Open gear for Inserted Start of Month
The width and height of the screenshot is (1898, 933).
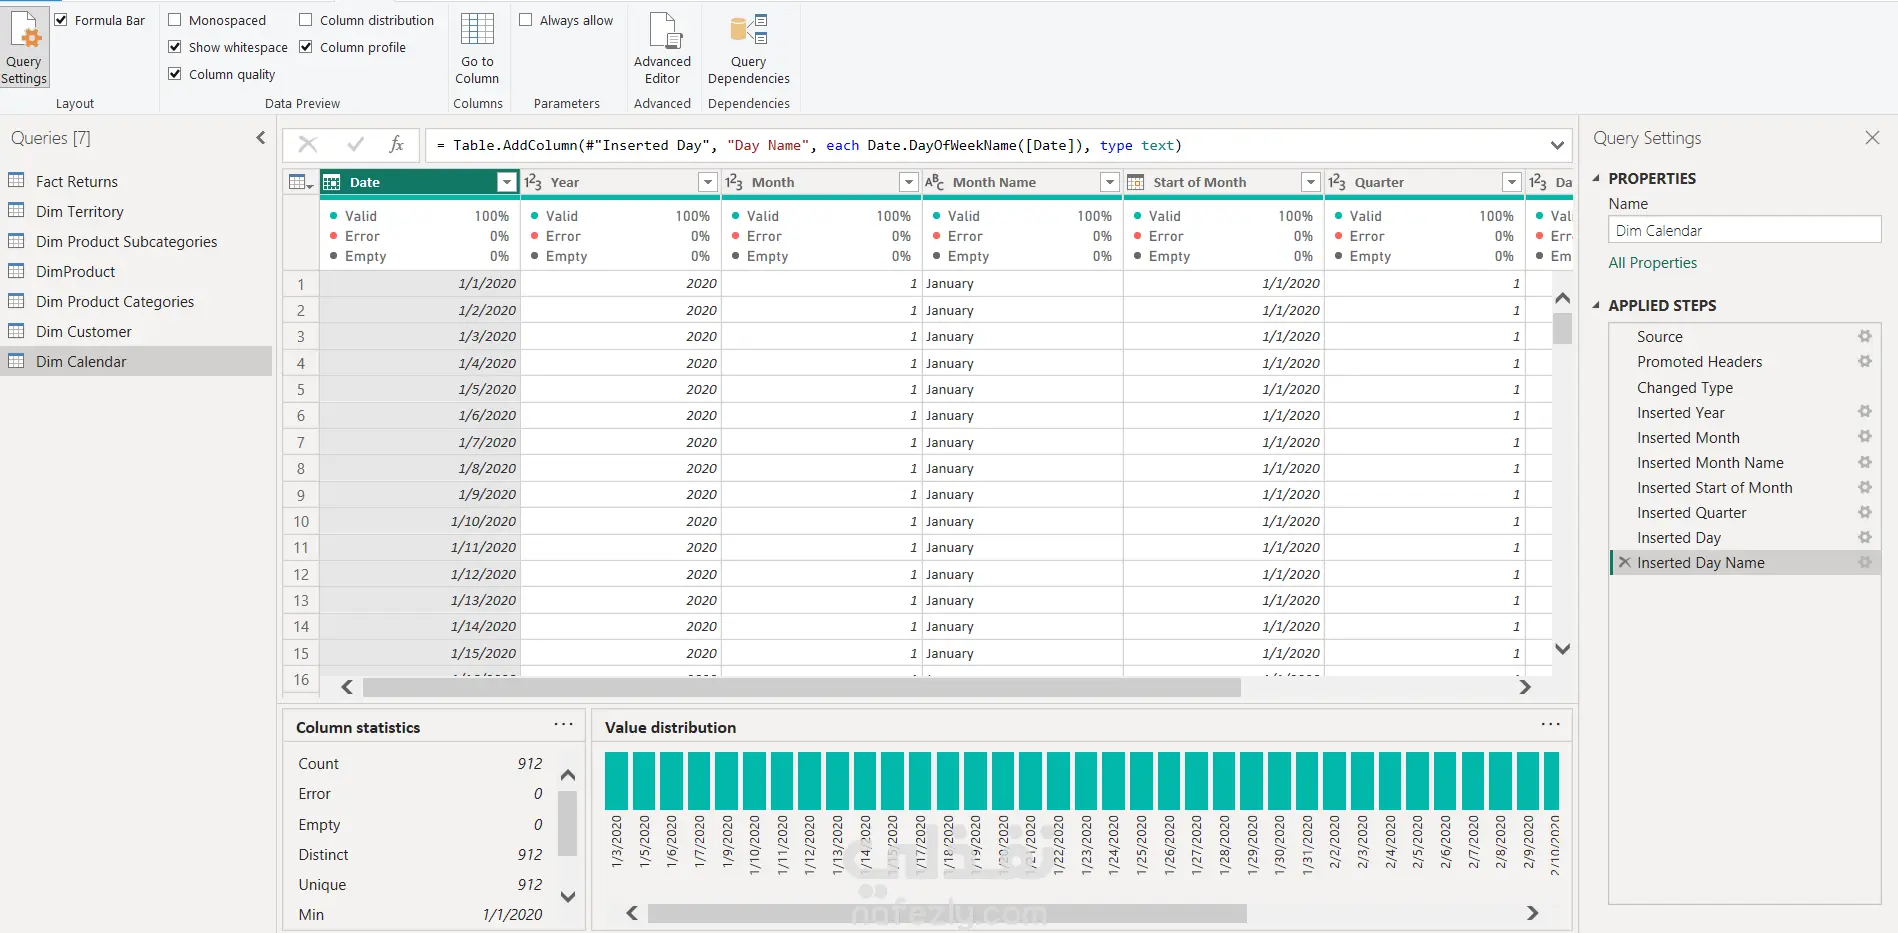[x=1865, y=487]
